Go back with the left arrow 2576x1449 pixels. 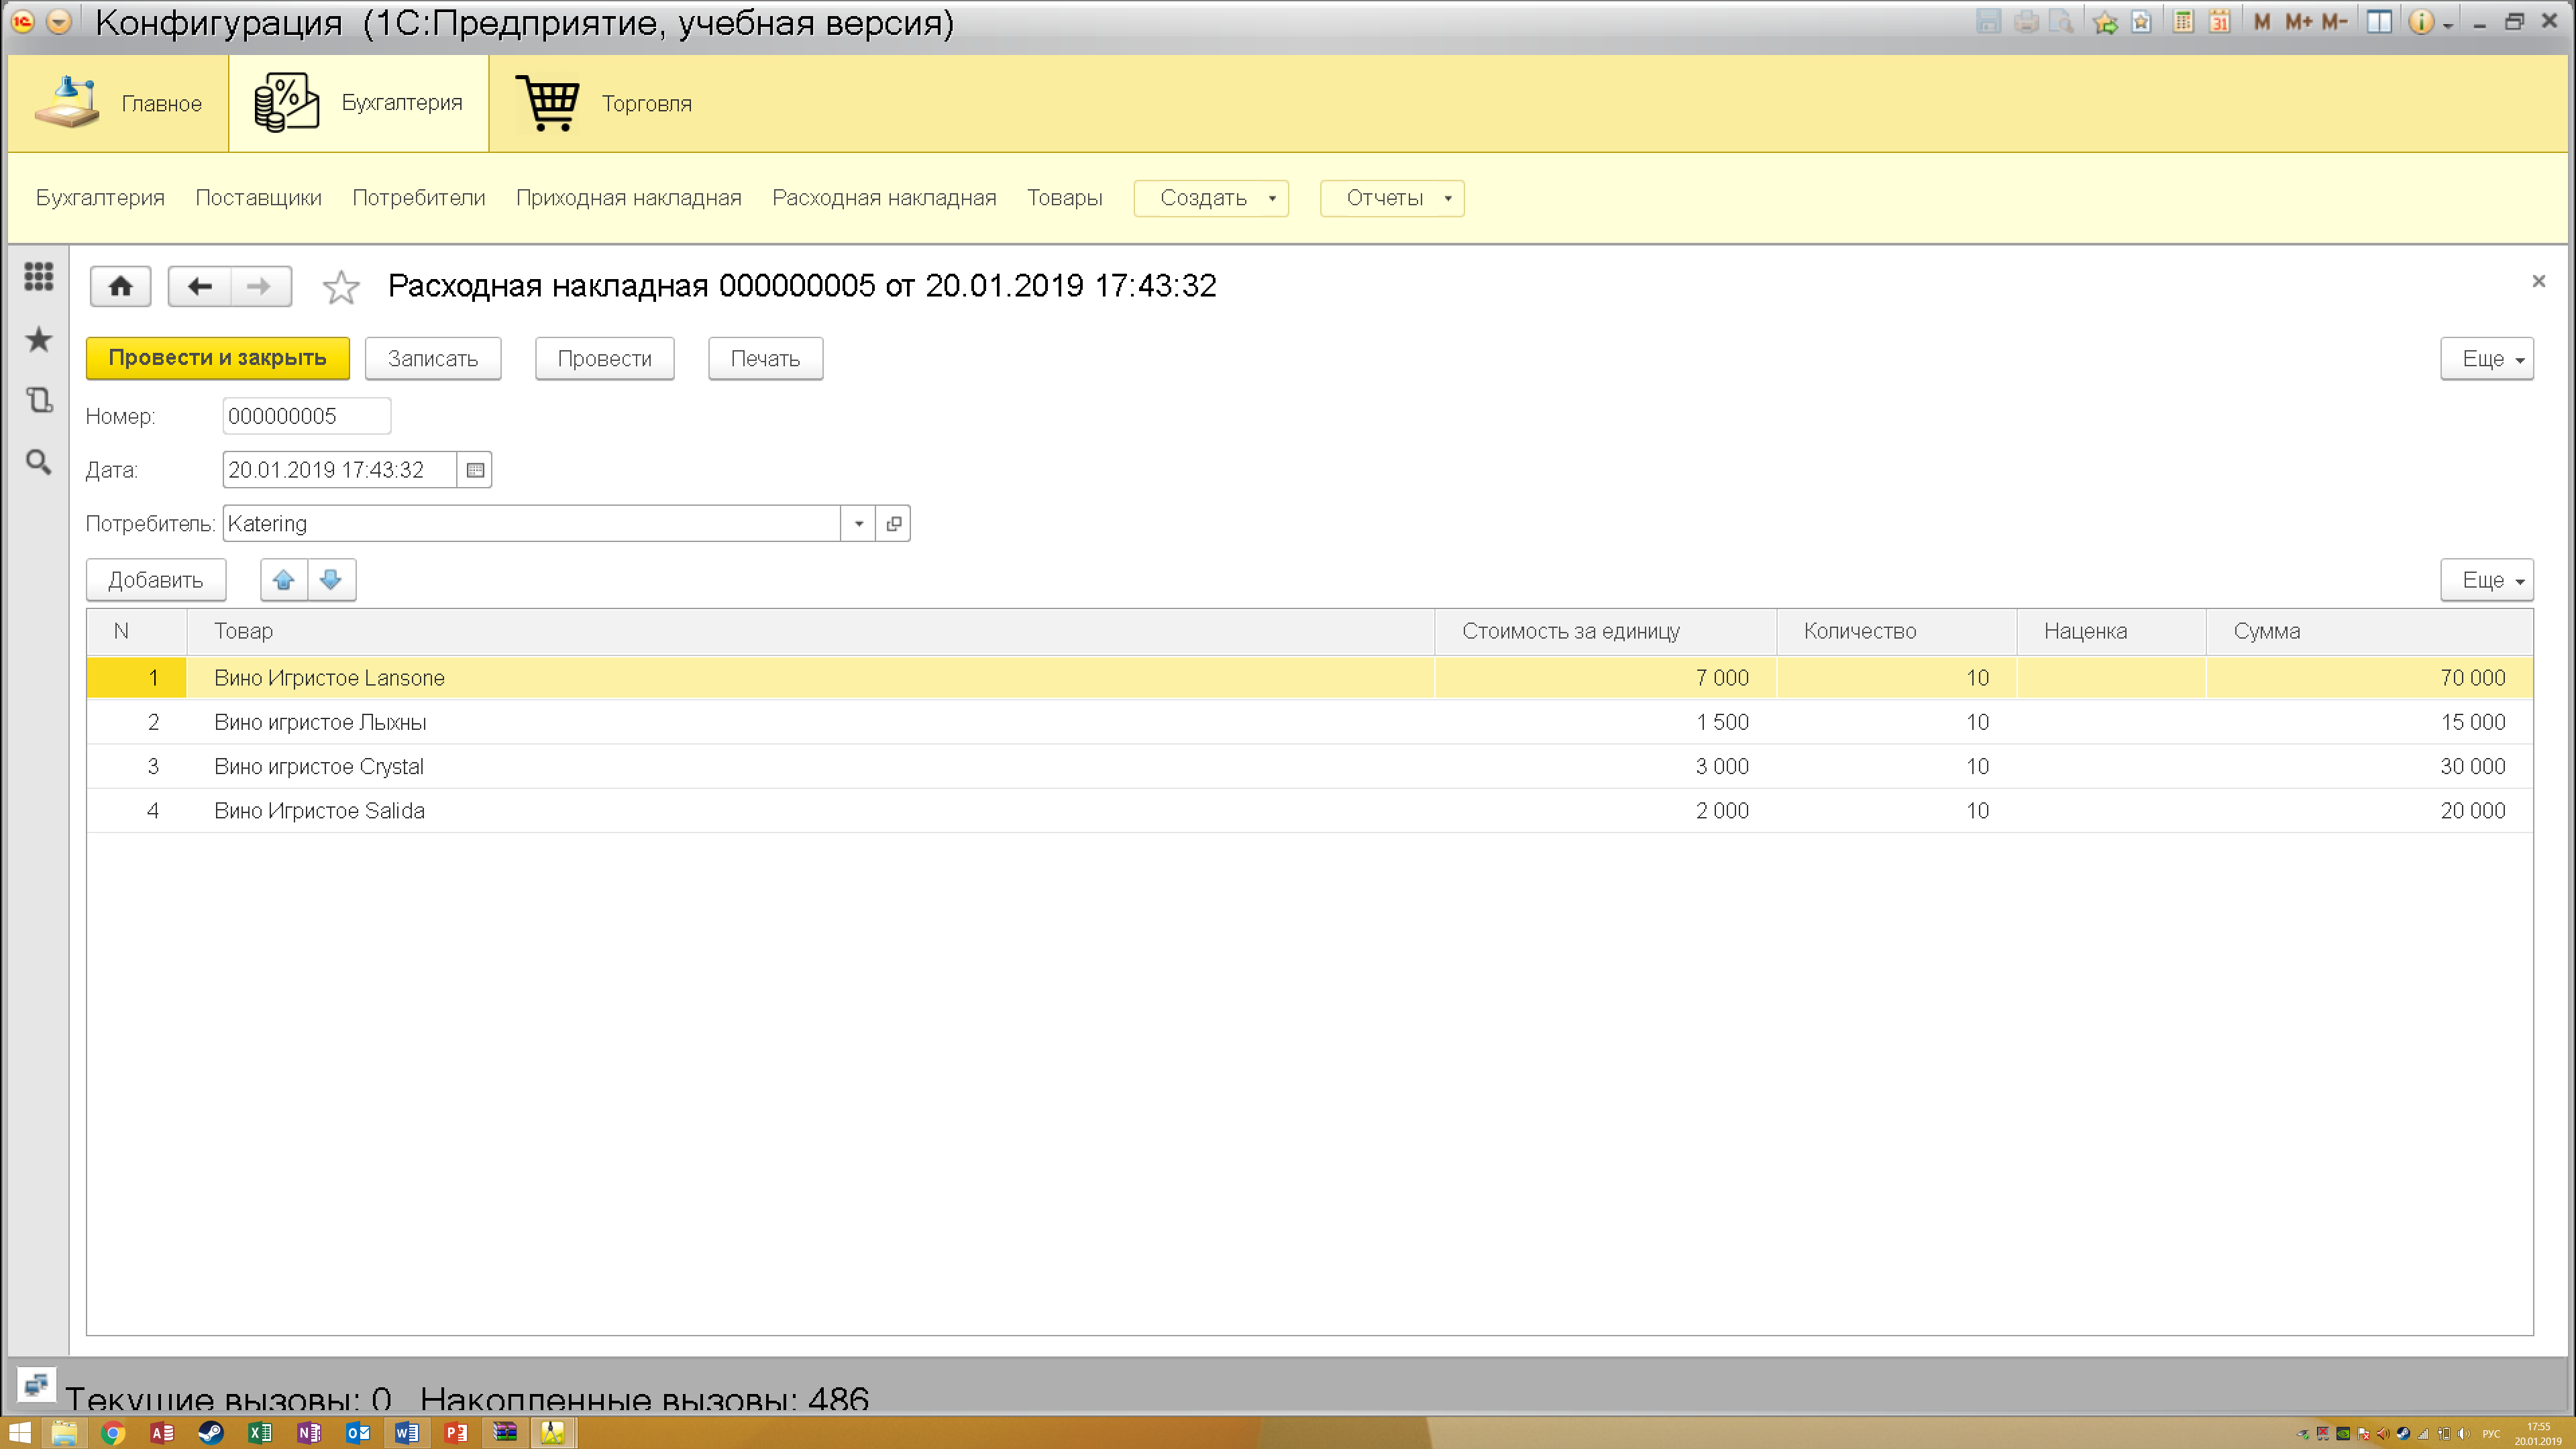tap(200, 287)
